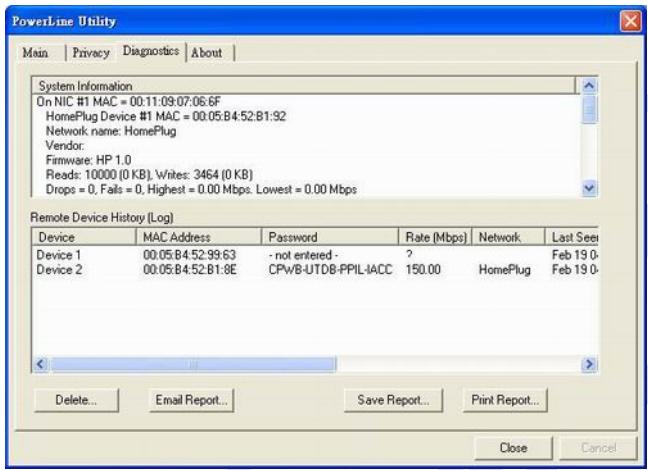Viewport: 648px width, 470px height.
Task: Open the Privacy tab
Action: click(x=91, y=53)
